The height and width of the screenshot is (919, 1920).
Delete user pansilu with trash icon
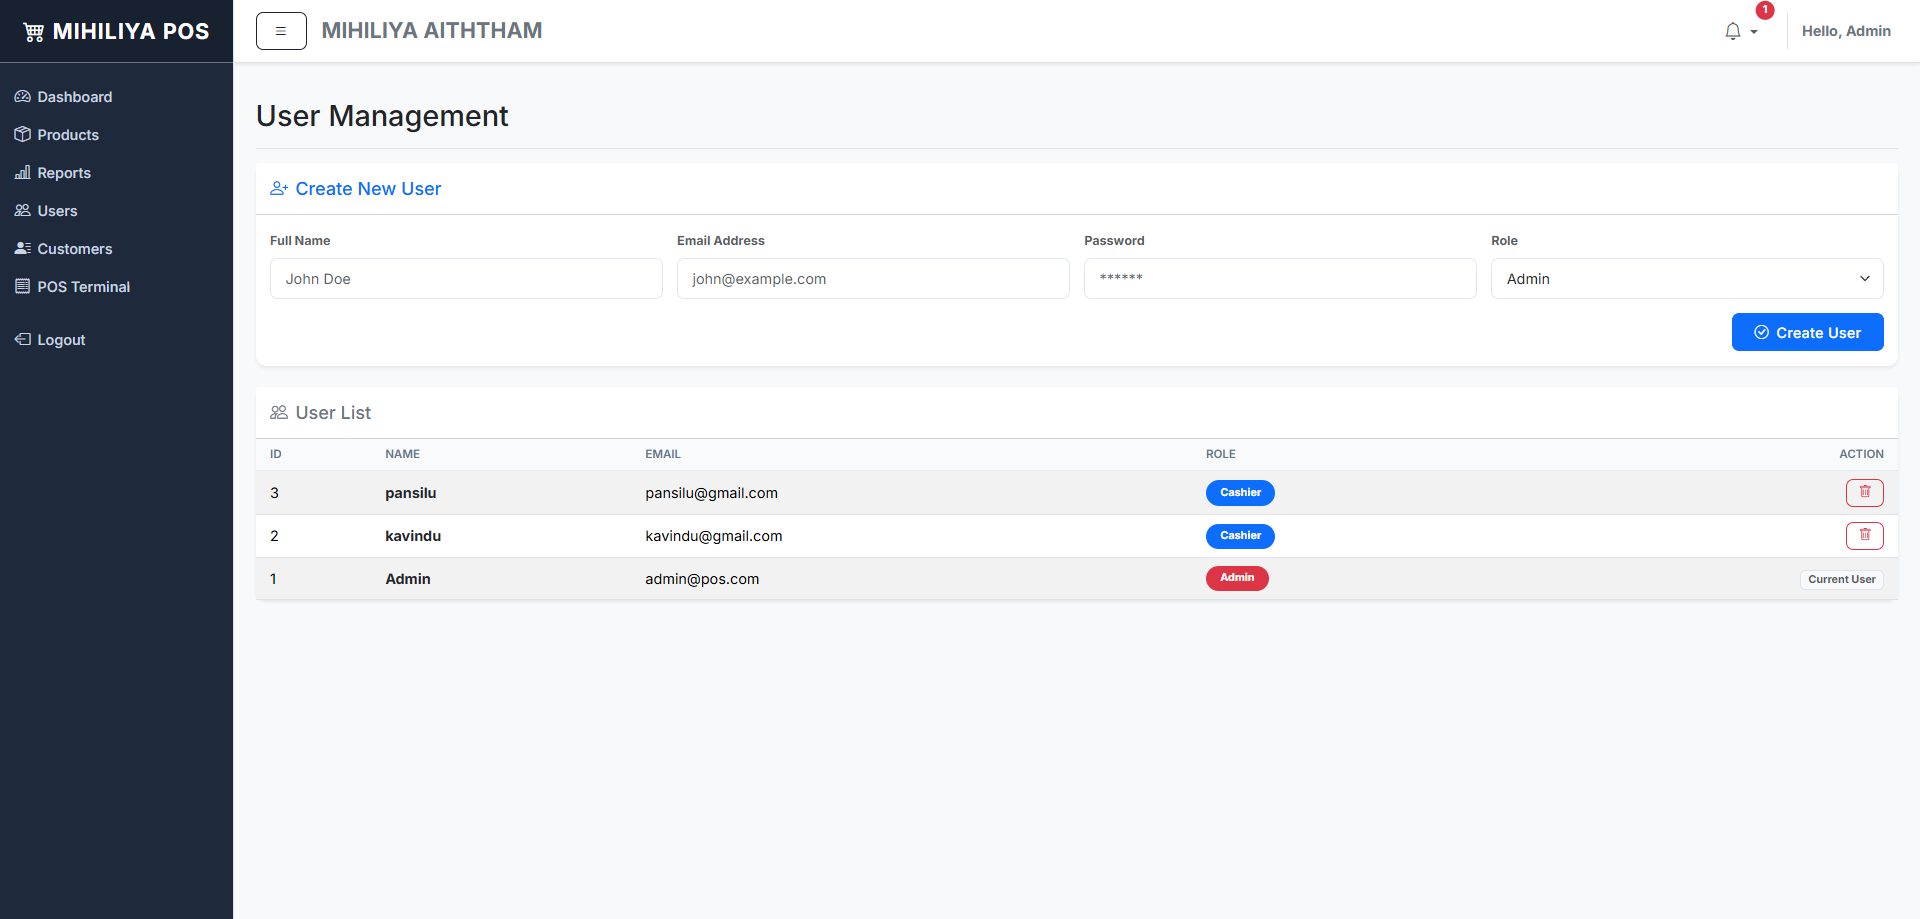point(1865,493)
